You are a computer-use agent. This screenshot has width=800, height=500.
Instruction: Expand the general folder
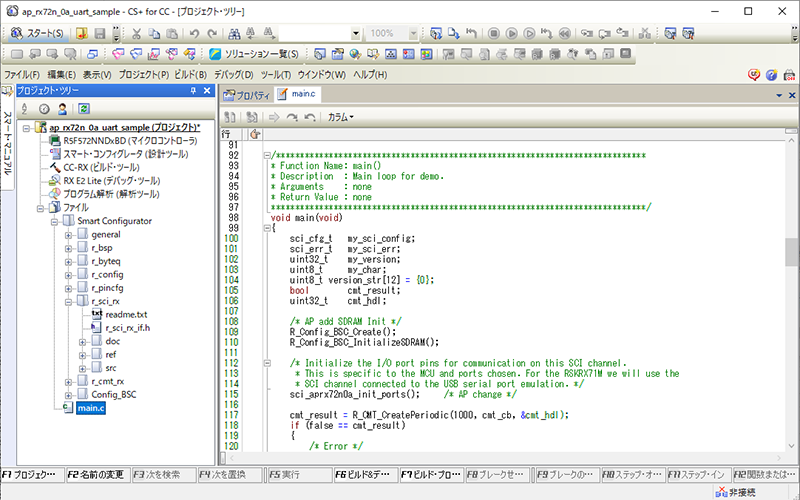tap(68, 235)
